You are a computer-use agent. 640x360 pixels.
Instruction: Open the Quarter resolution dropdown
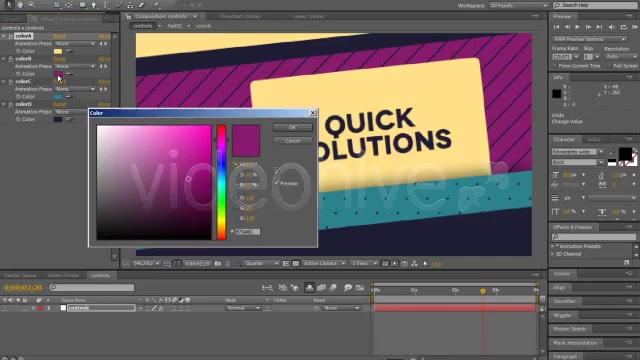click(262, 264)
